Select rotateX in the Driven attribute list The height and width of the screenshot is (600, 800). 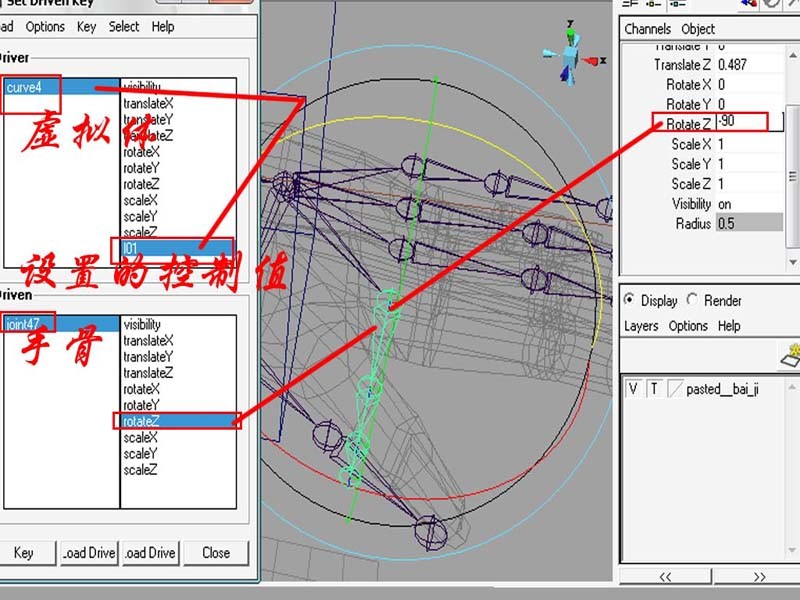click(x=141, y=389)
